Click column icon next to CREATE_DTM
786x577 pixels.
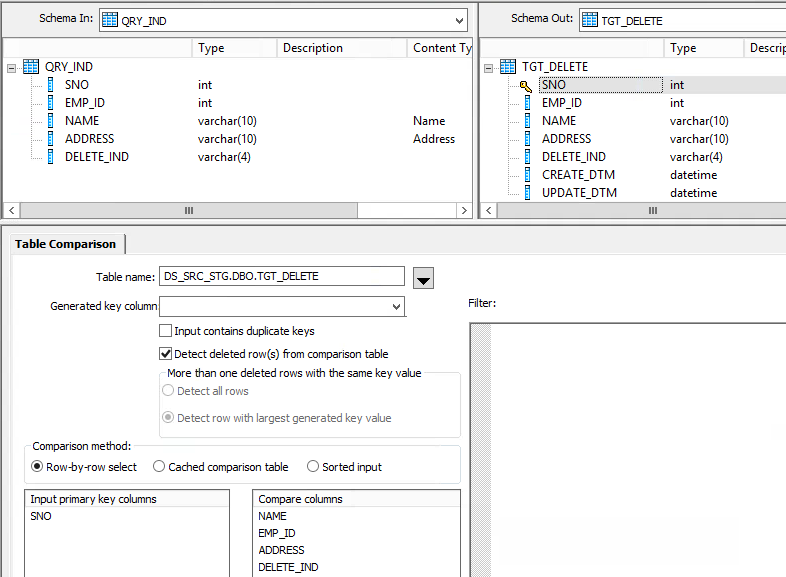click(x=527, y=175)
